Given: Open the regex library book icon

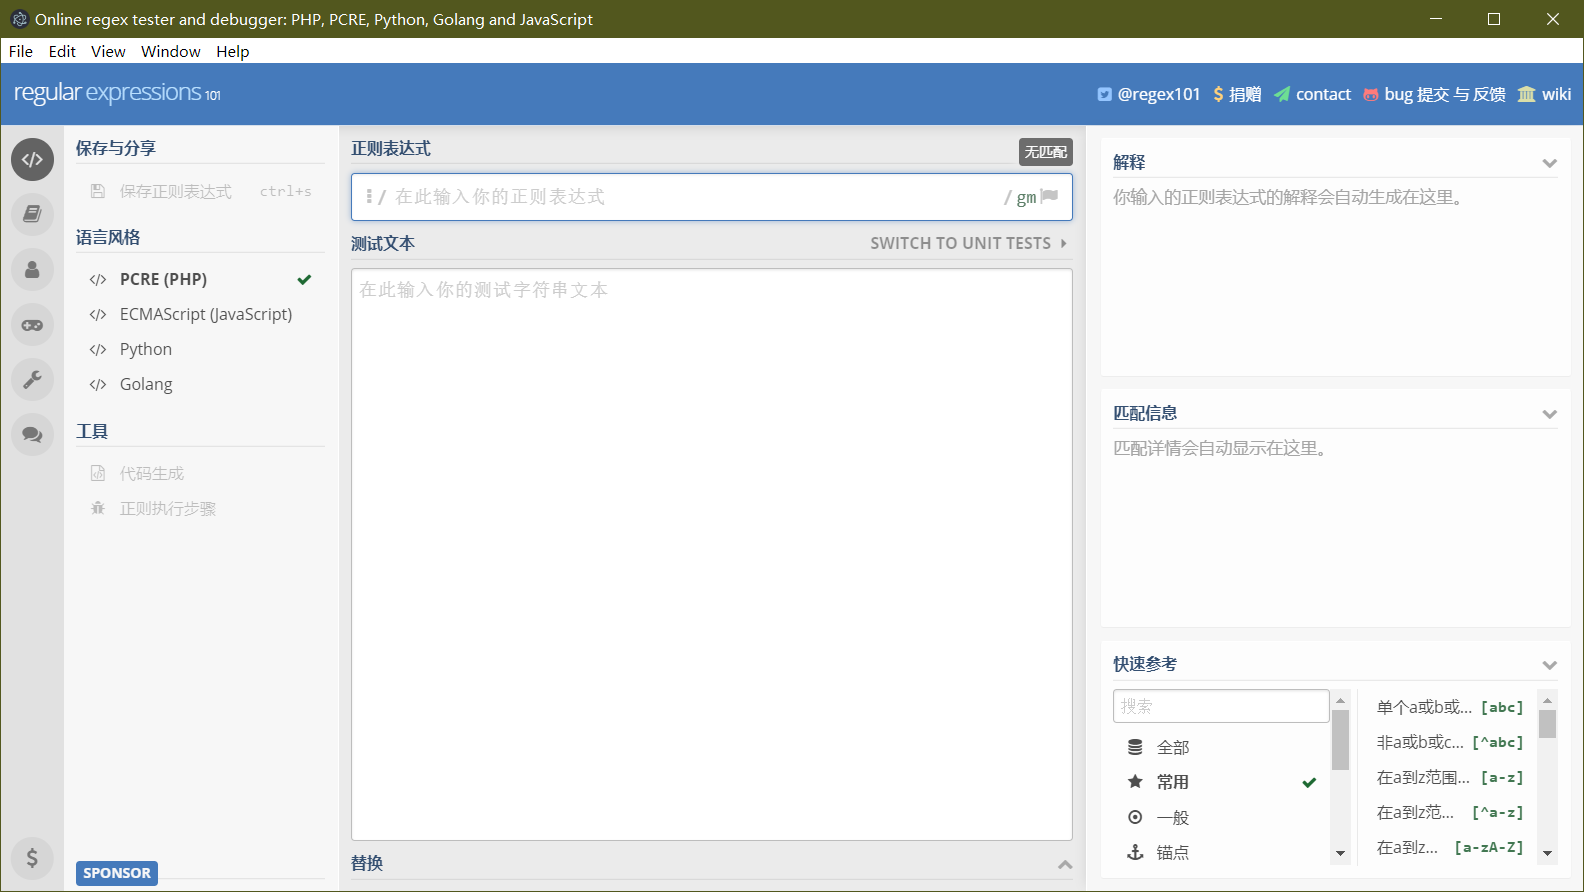Looking at the screenshot, I should (32, 214).
